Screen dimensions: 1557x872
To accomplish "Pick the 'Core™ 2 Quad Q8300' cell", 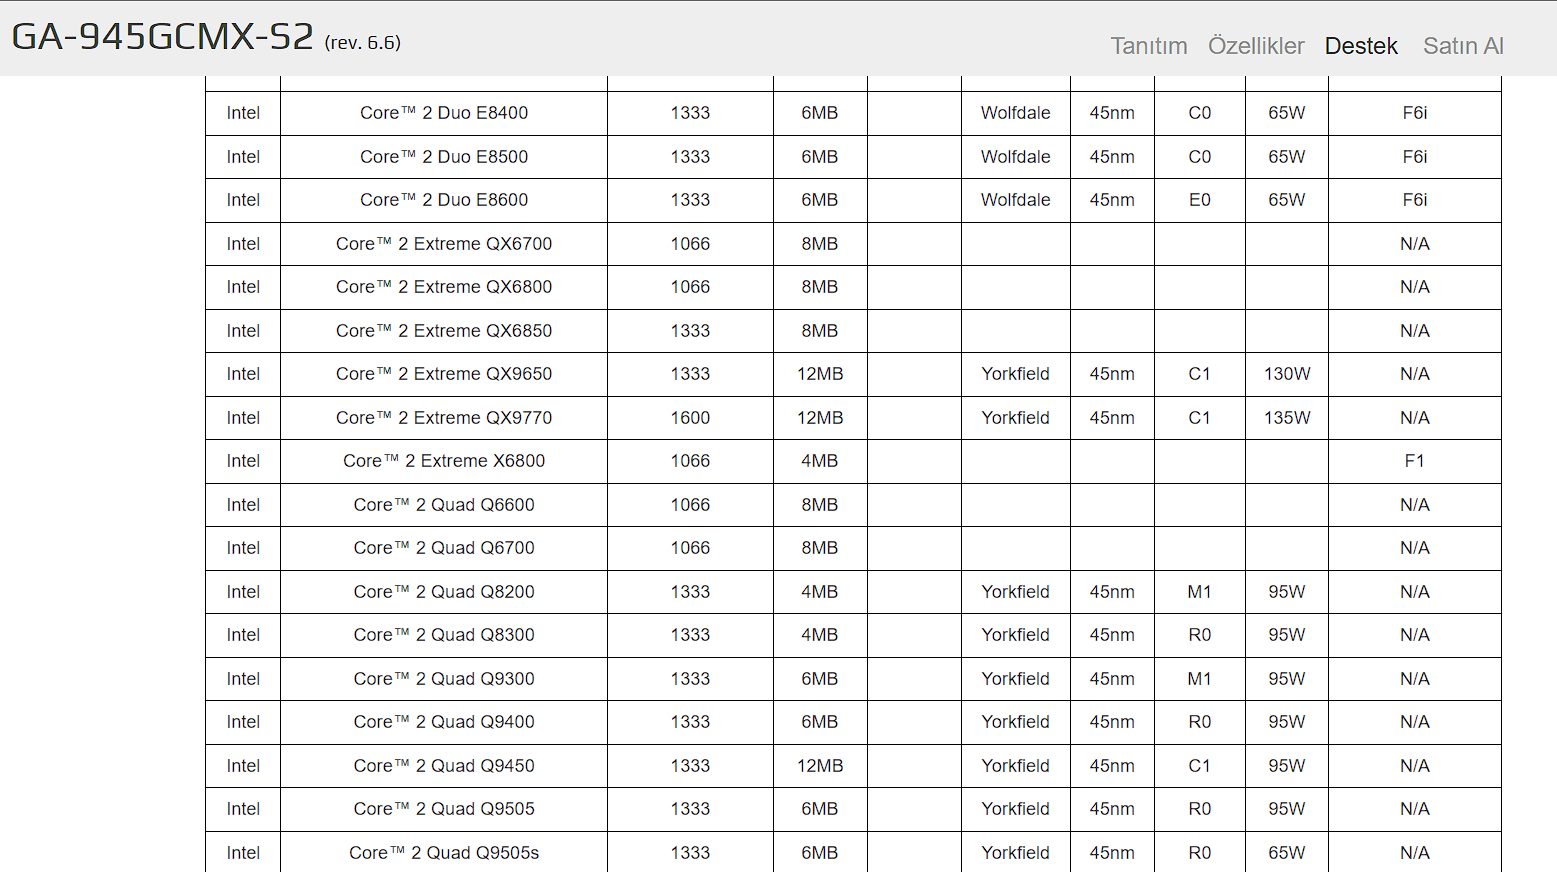I will [444, 635].
